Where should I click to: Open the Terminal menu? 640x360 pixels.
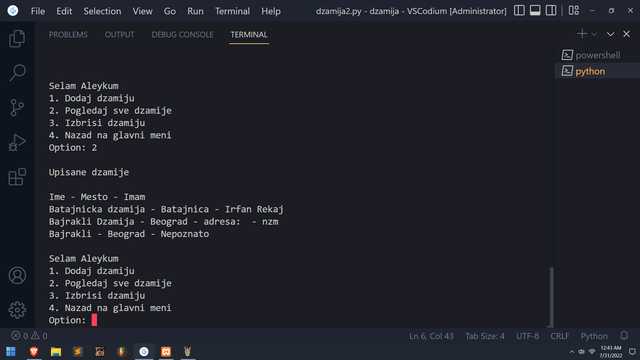[232, 11]
